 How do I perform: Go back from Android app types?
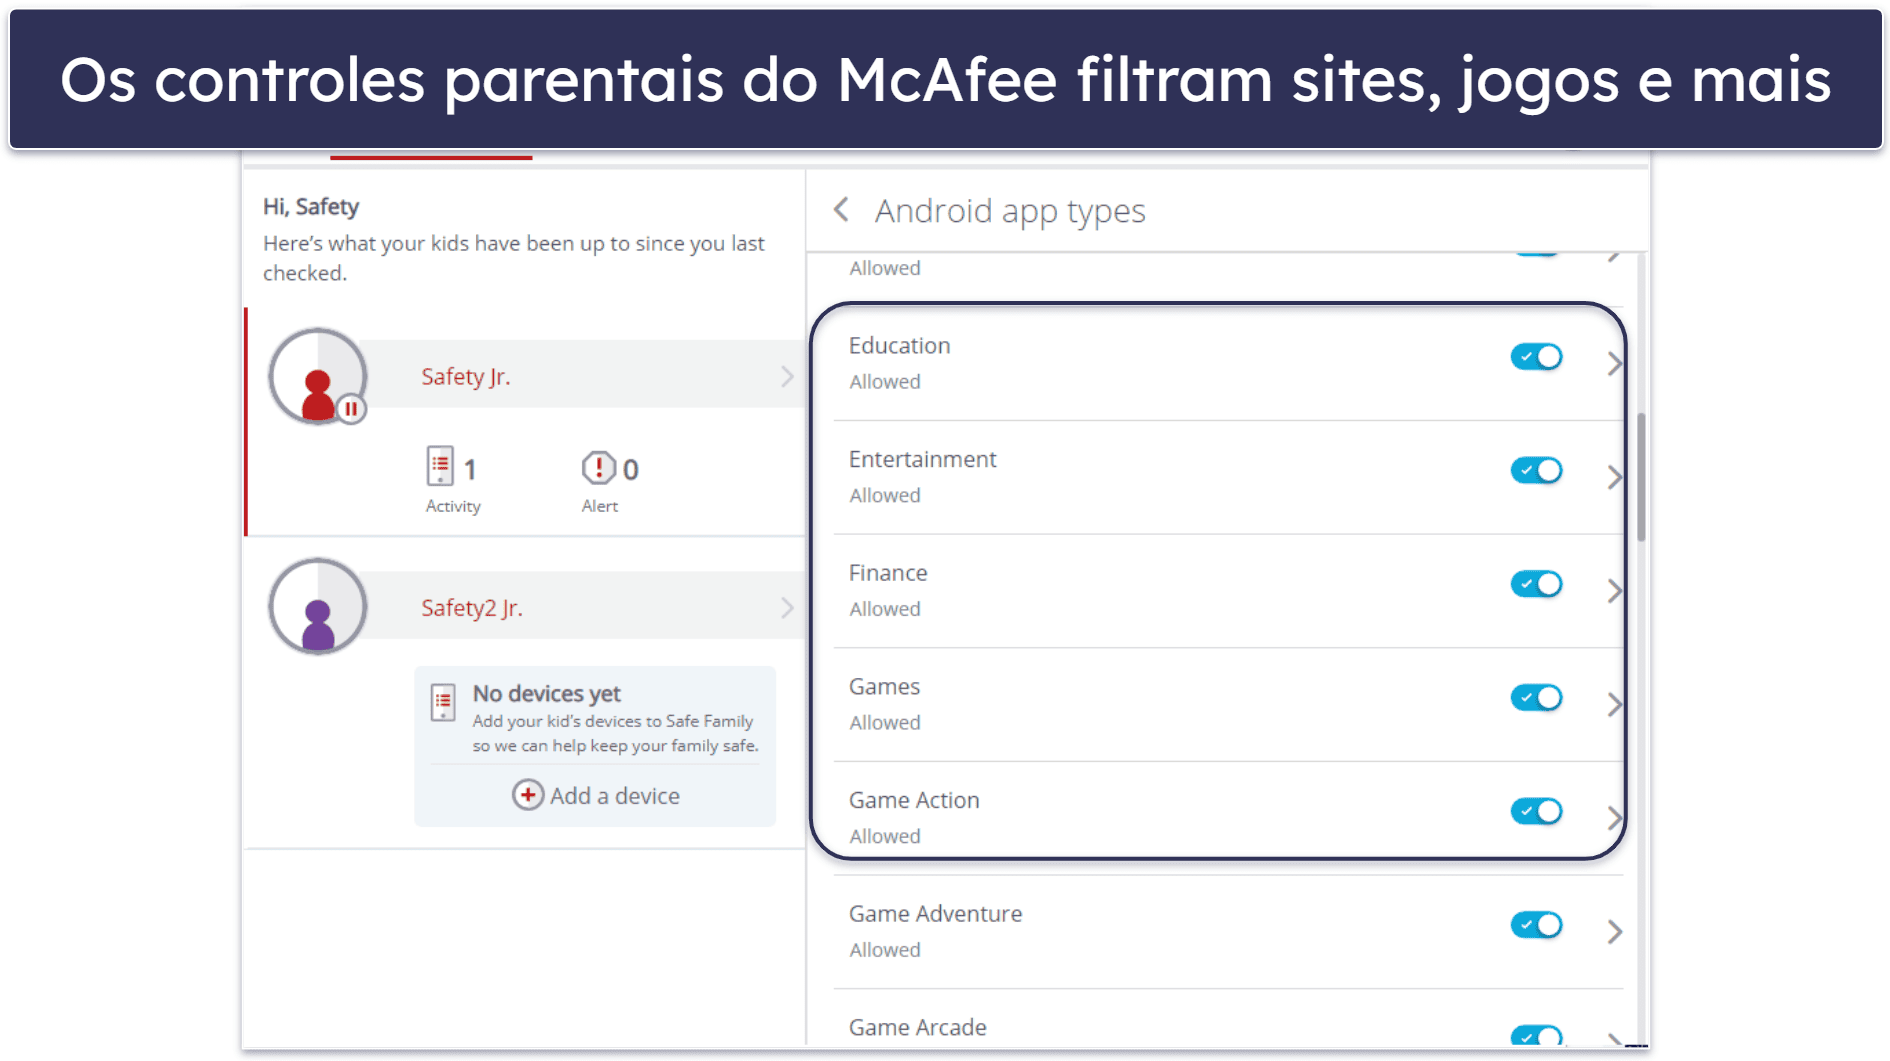[841, 210]
